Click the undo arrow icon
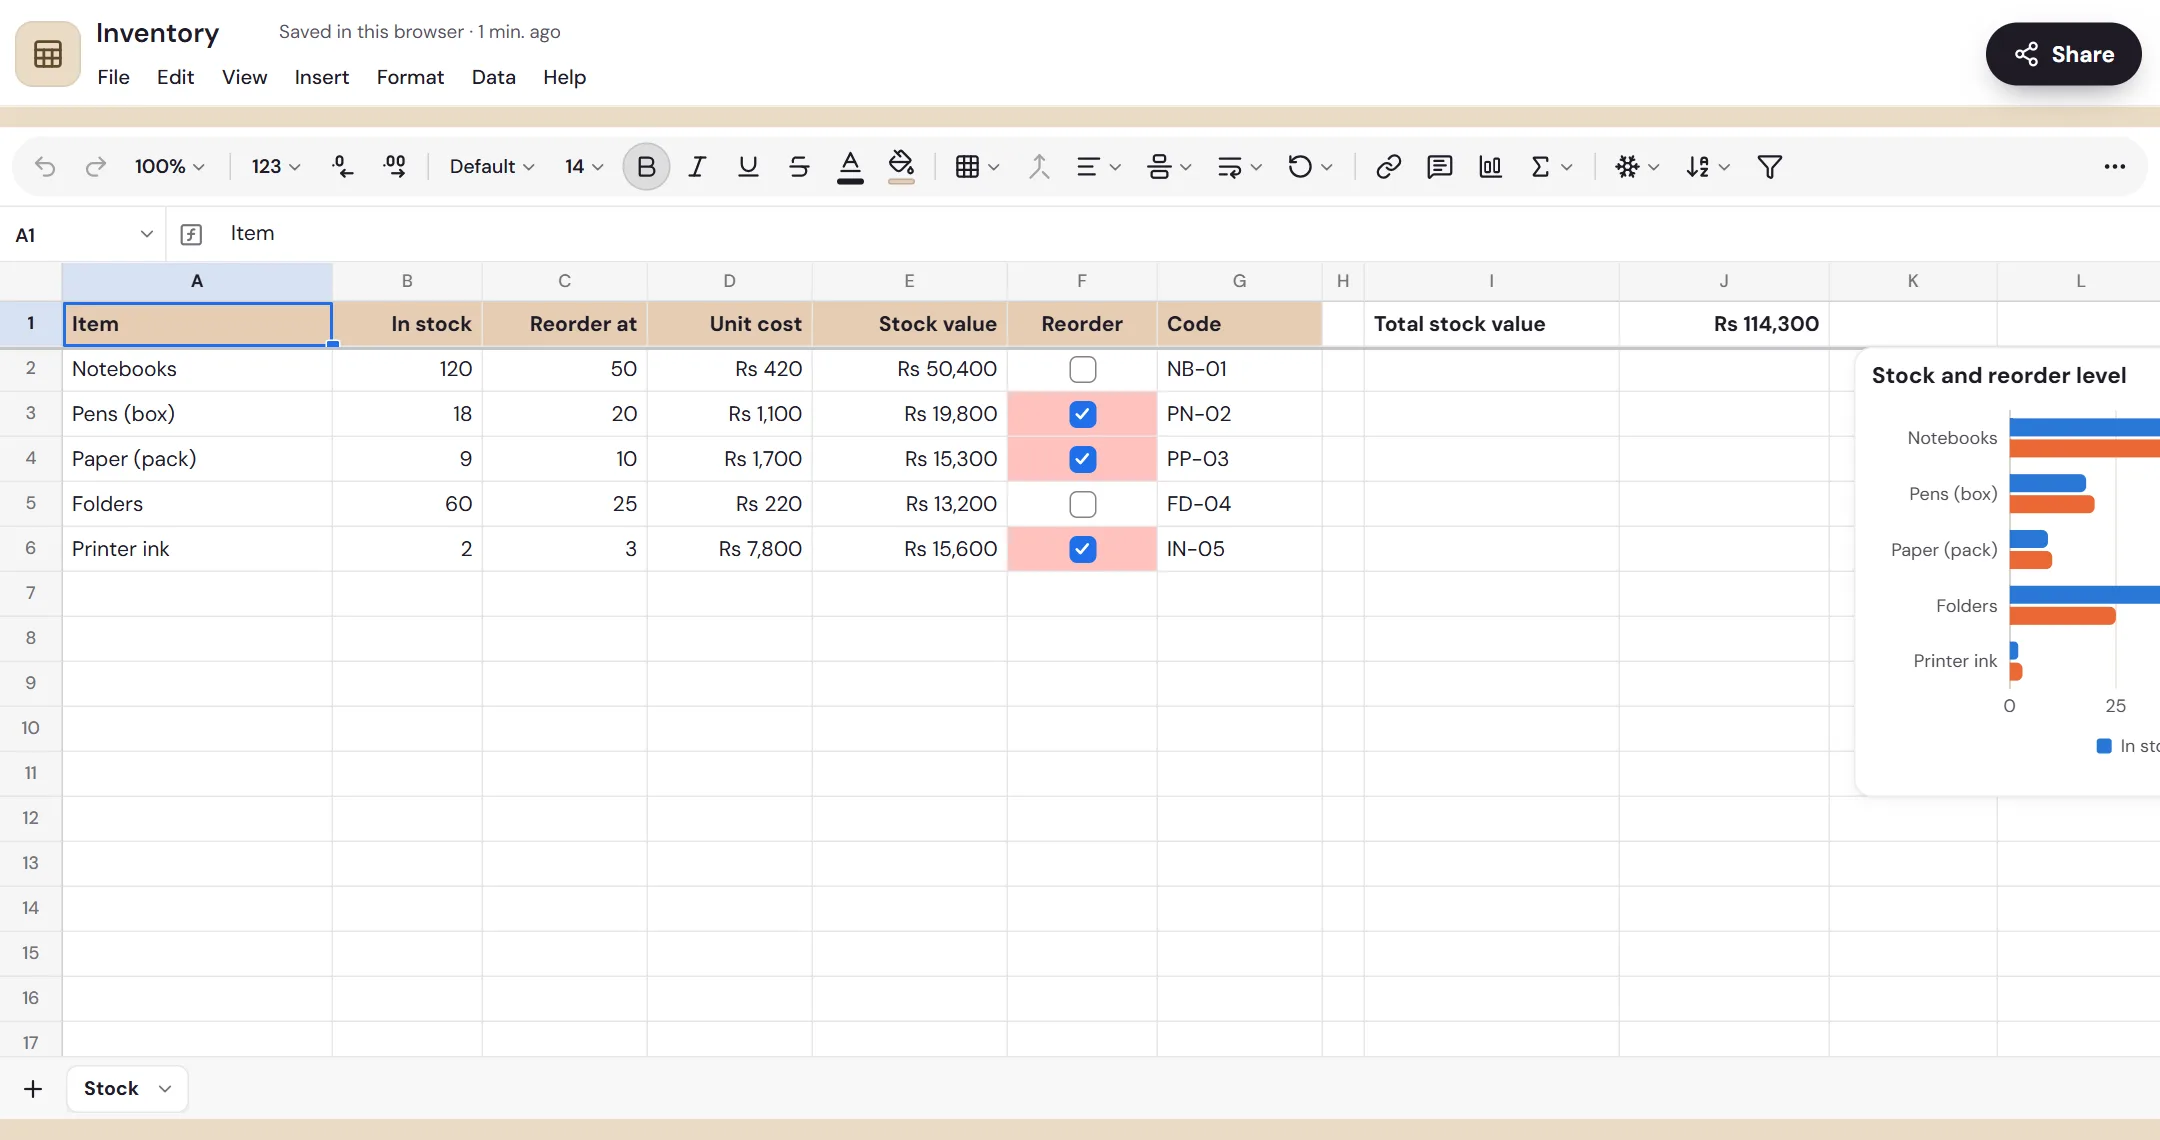The image size is (2160, 1140). (45, 166)
